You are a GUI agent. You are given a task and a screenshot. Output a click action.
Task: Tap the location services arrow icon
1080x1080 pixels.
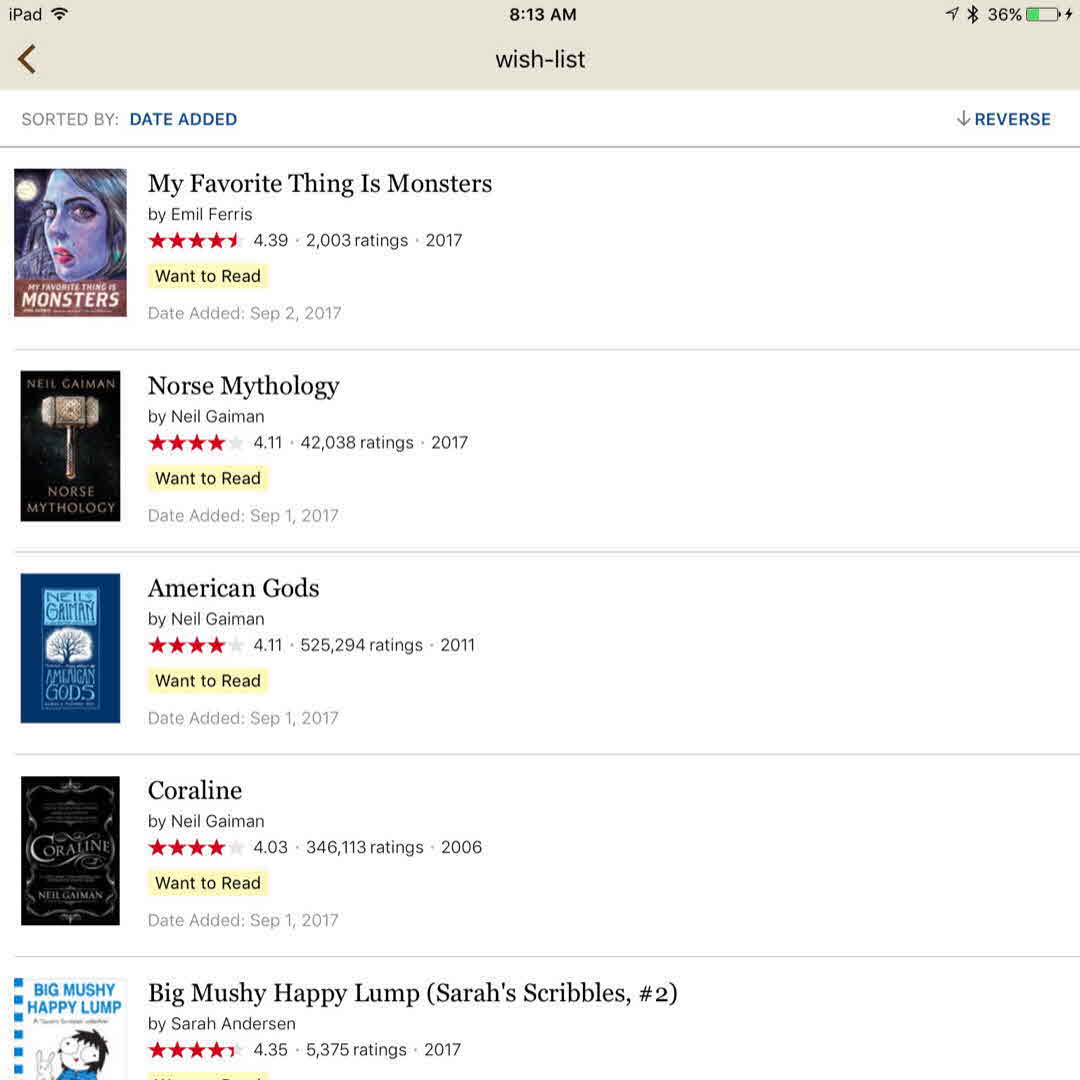(x=951, y=14)
